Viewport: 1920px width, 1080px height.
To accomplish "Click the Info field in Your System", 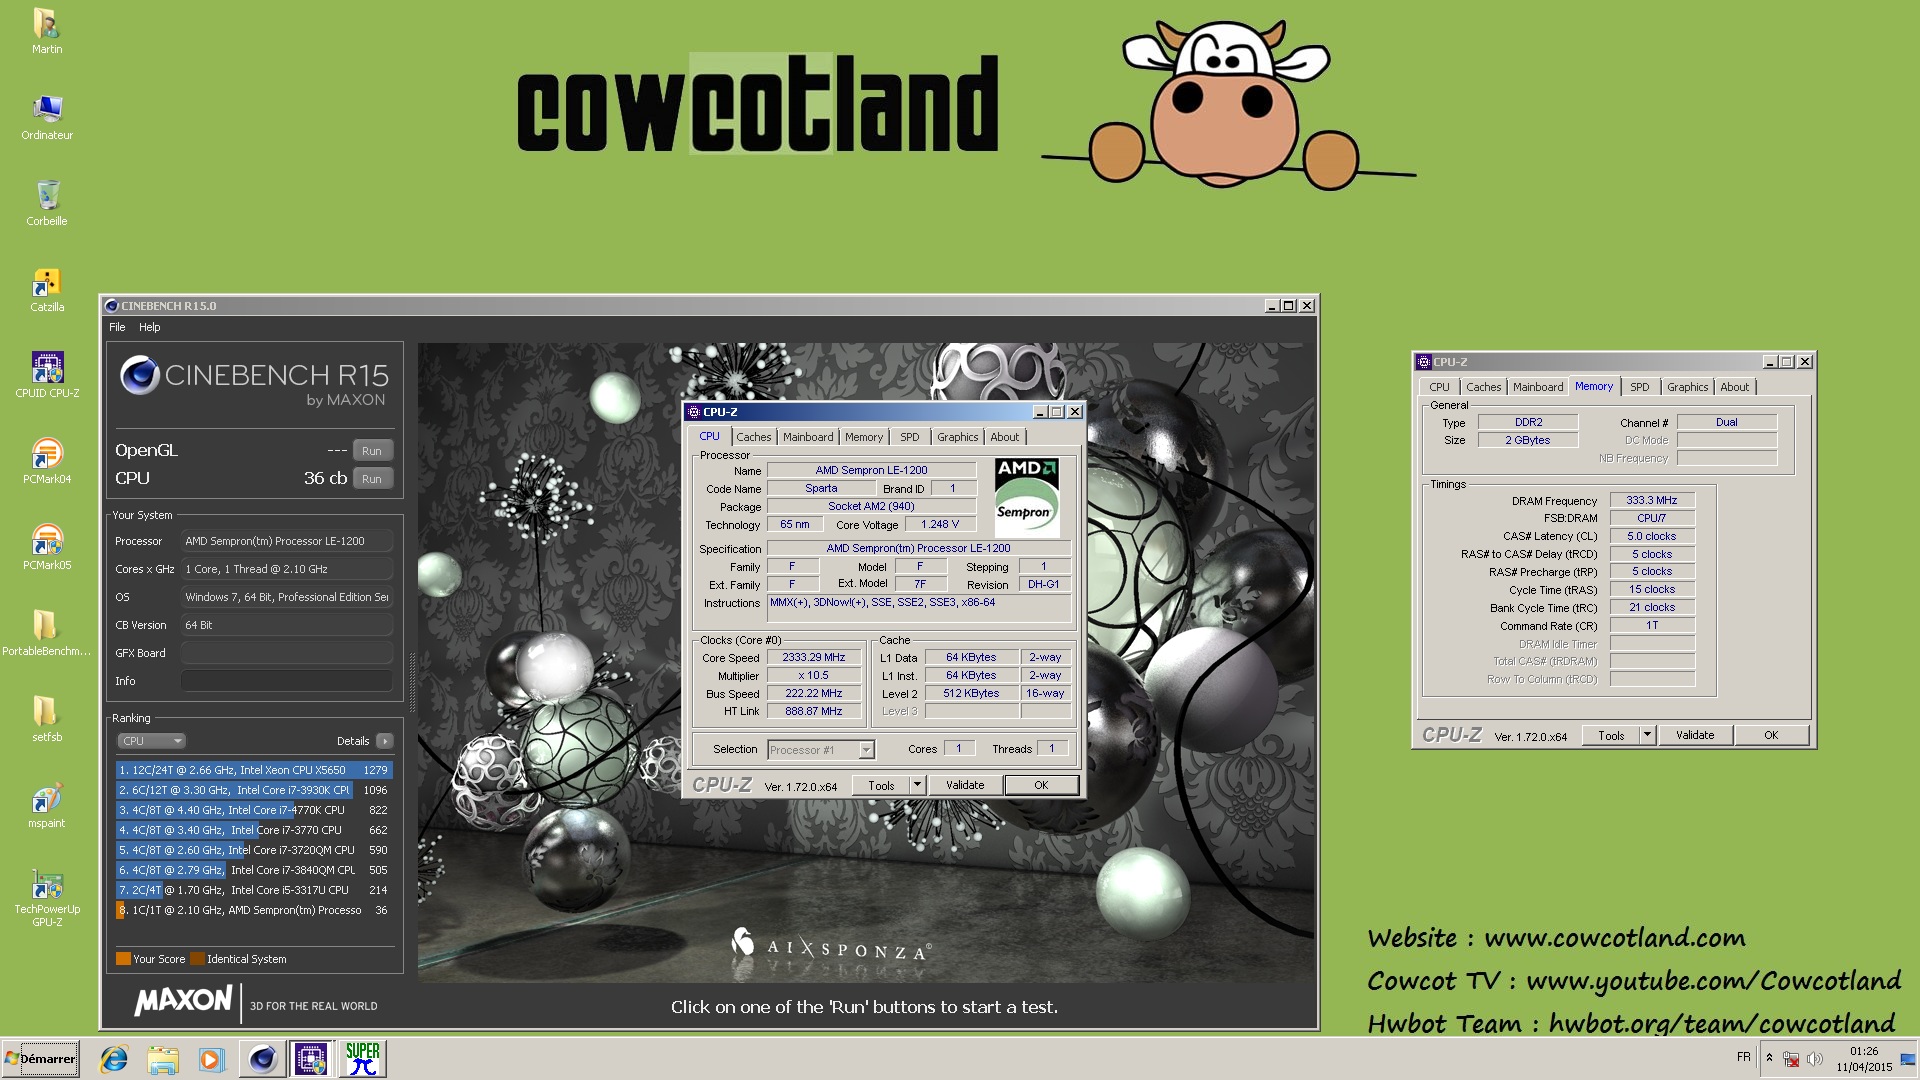I will (x=286, y=681).
